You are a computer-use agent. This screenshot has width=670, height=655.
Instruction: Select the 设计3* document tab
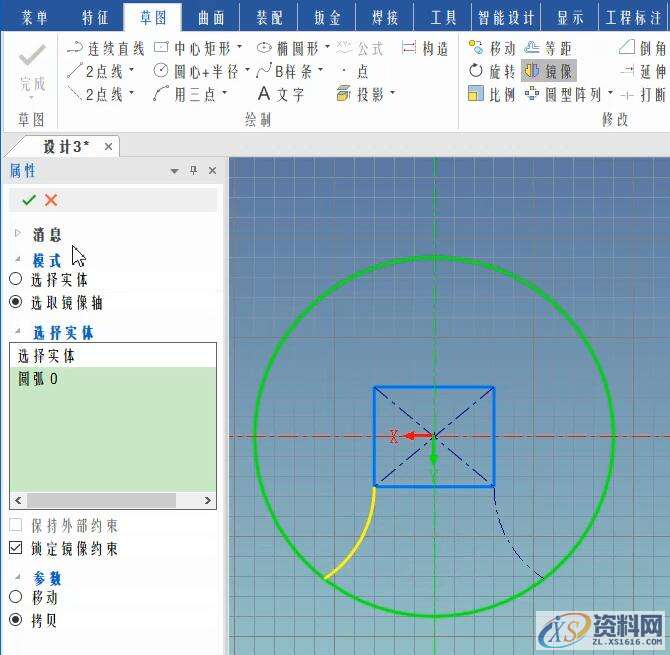65,147
